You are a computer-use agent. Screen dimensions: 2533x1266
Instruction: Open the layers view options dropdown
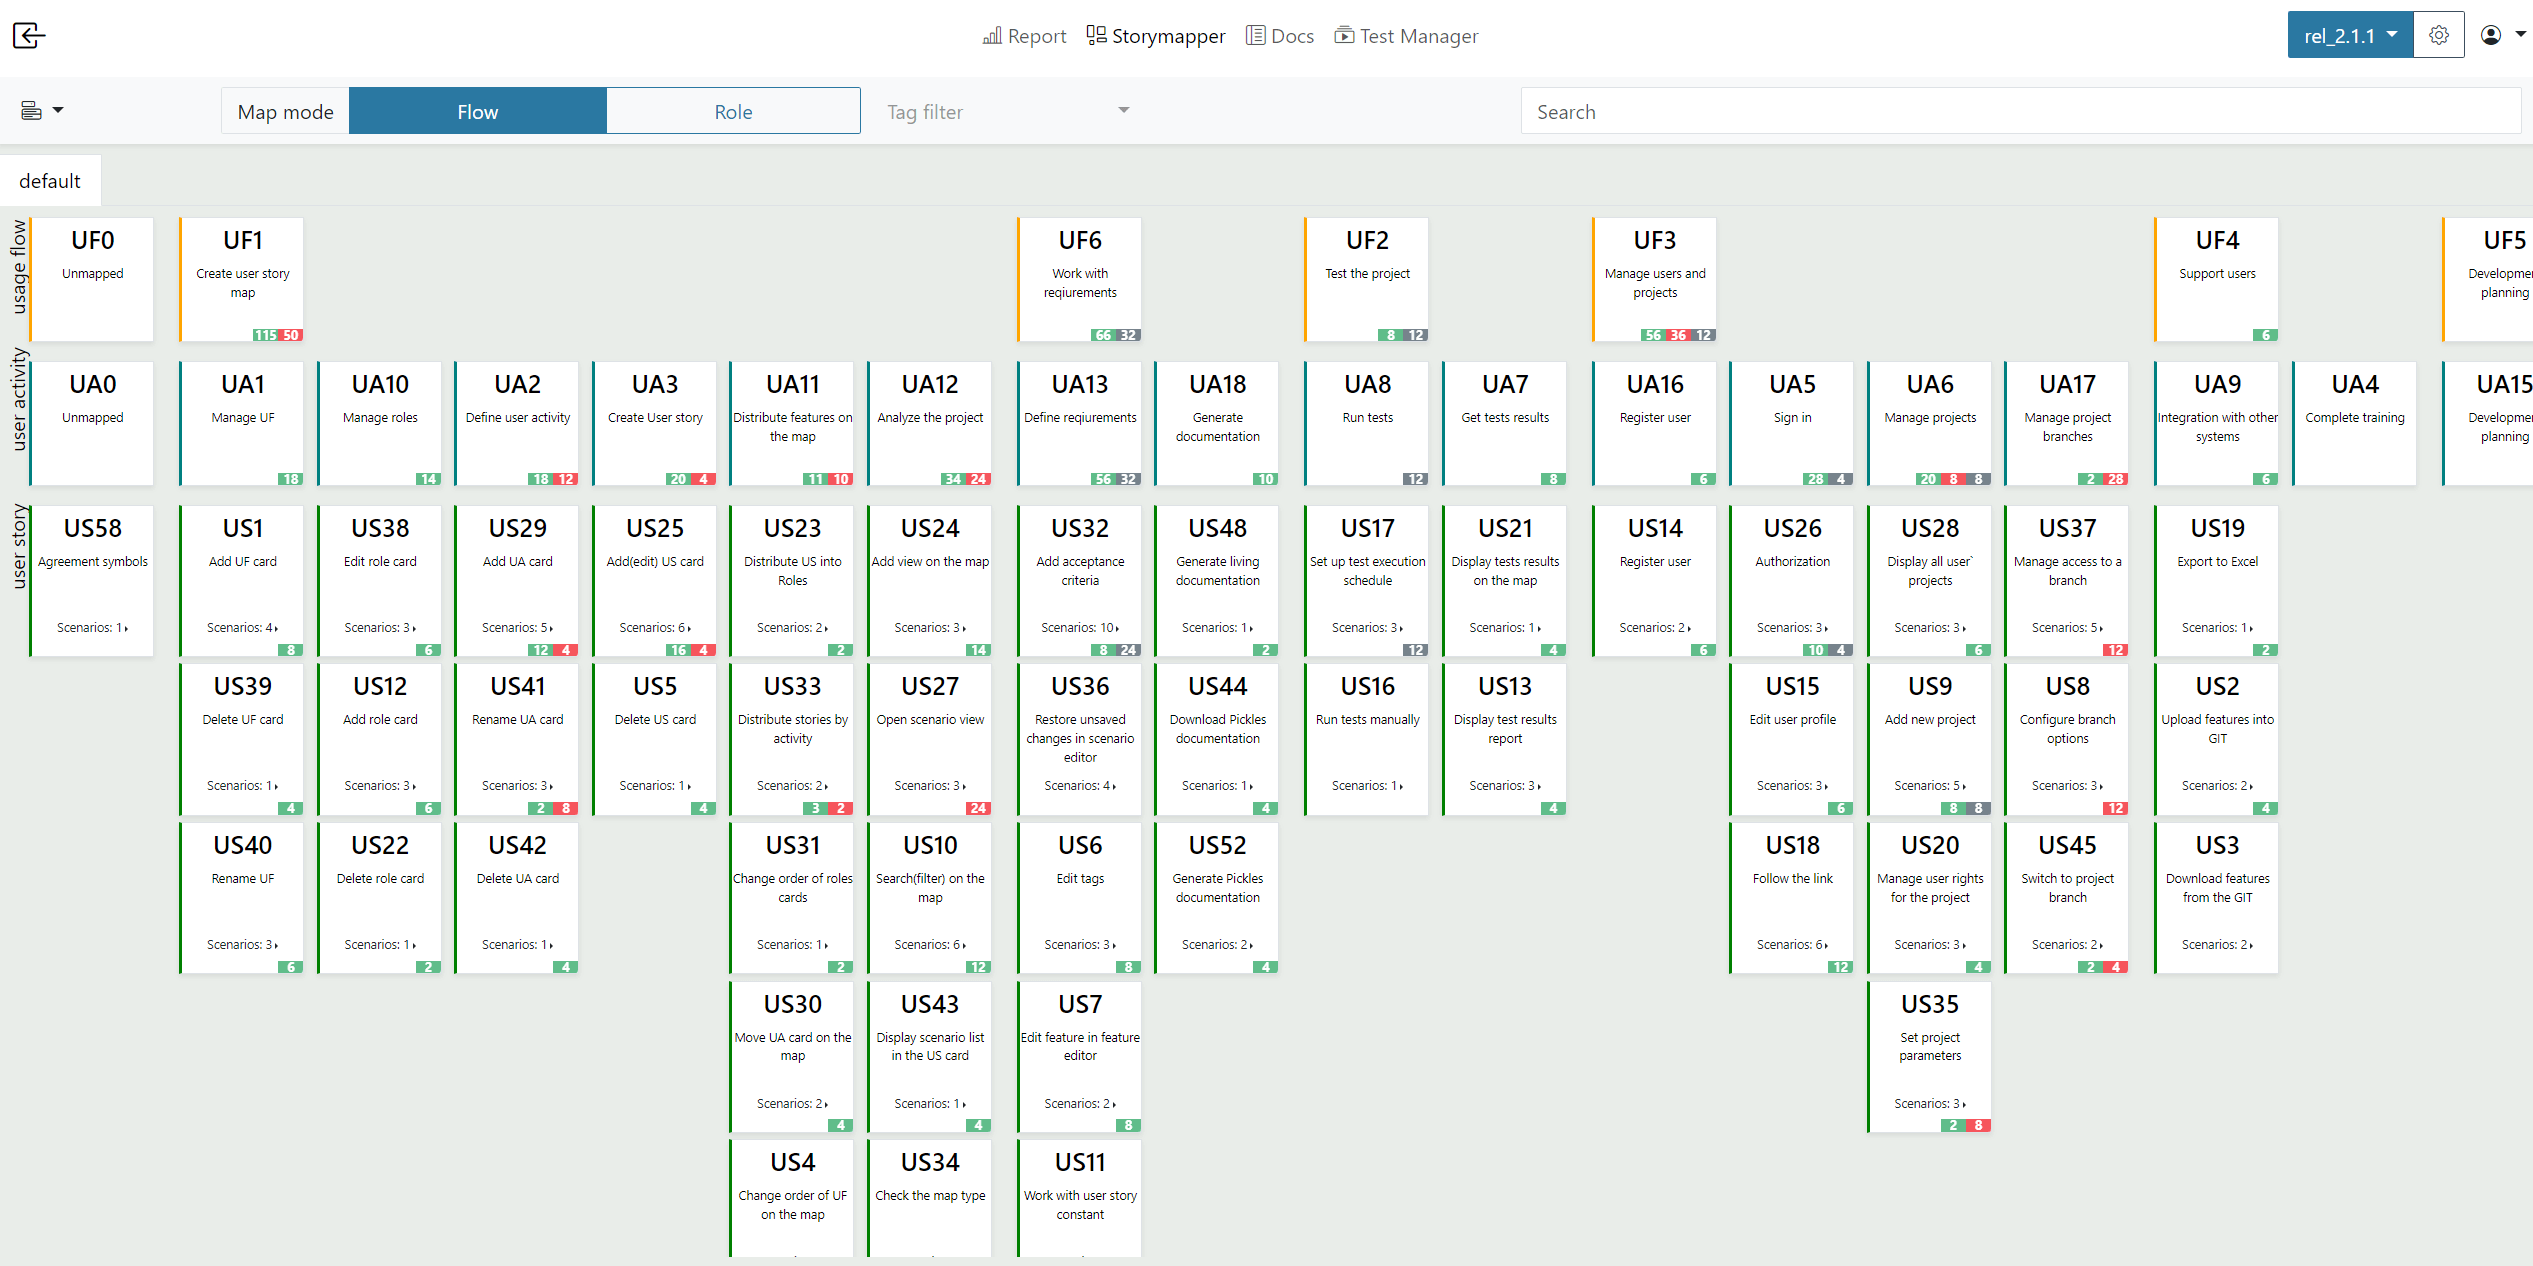[42, 111]
